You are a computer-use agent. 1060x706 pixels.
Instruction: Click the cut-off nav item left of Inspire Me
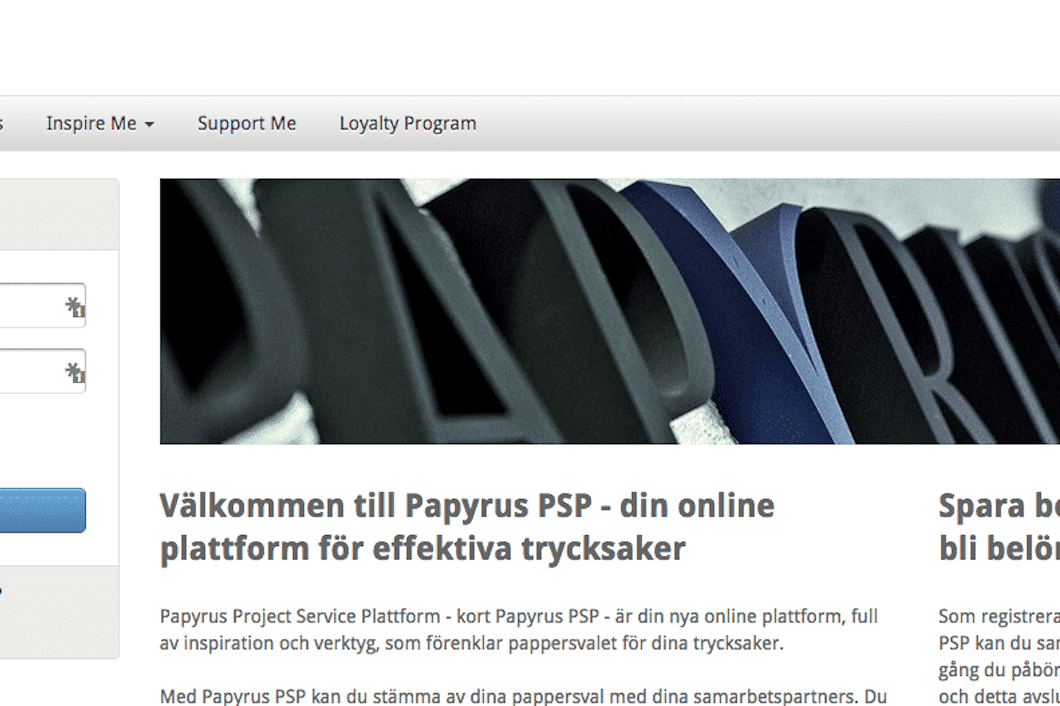1,124
